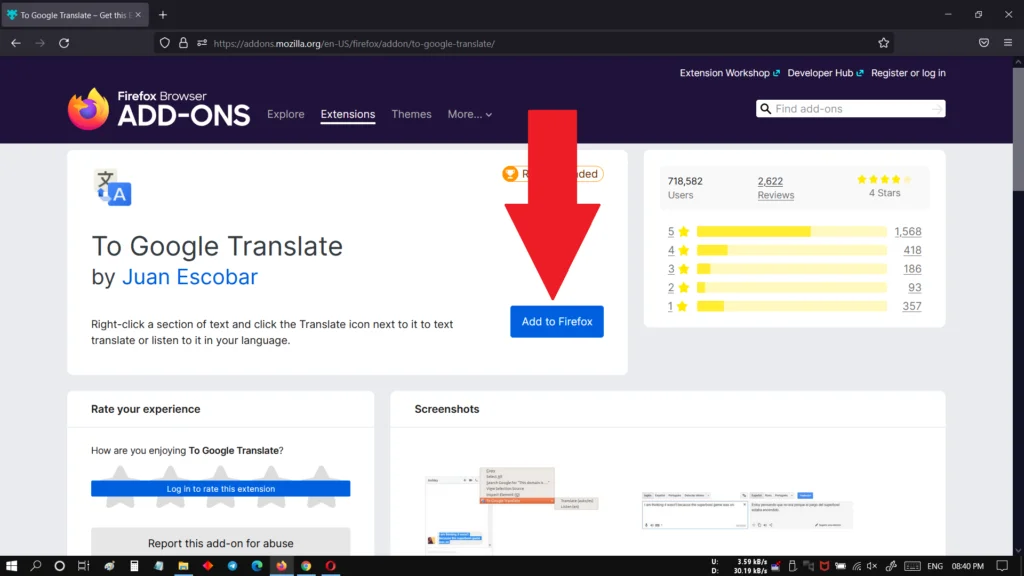1024x576 pixels.
Task: Open the Themes section
Action: pos(411,114)
